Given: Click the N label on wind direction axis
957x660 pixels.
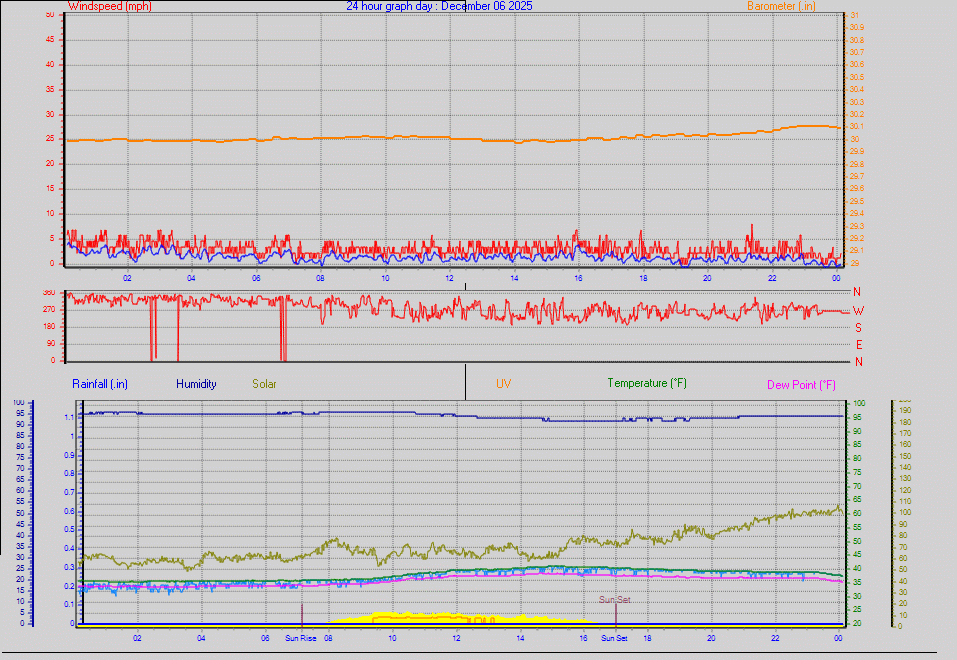Looking at the screenshot, I should pos(855,292).
